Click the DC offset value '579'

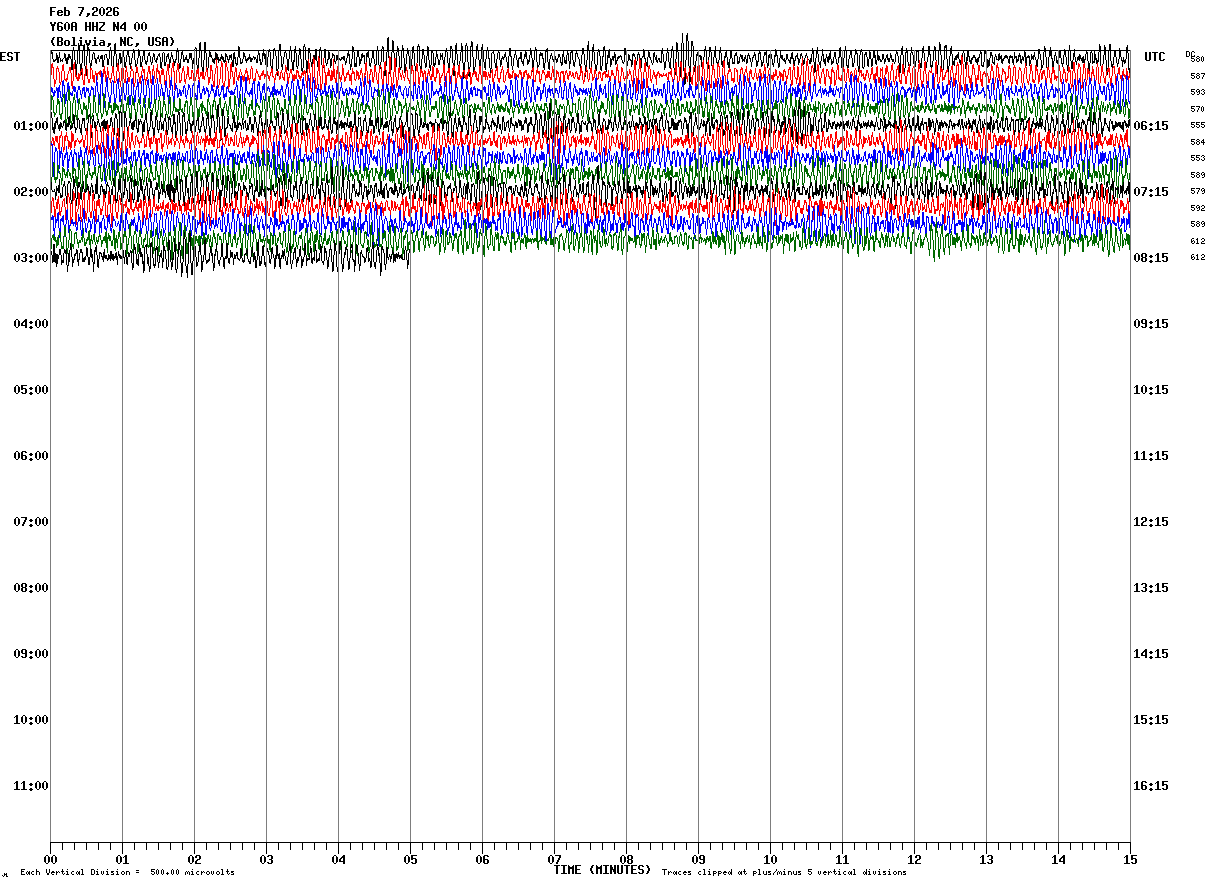coord(1197,192)
